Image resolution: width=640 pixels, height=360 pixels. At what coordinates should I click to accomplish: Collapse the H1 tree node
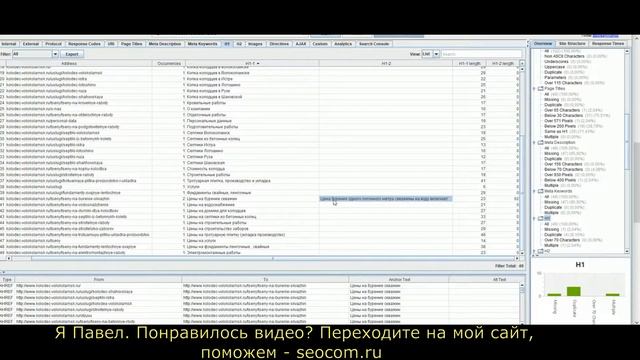(534, 219)
